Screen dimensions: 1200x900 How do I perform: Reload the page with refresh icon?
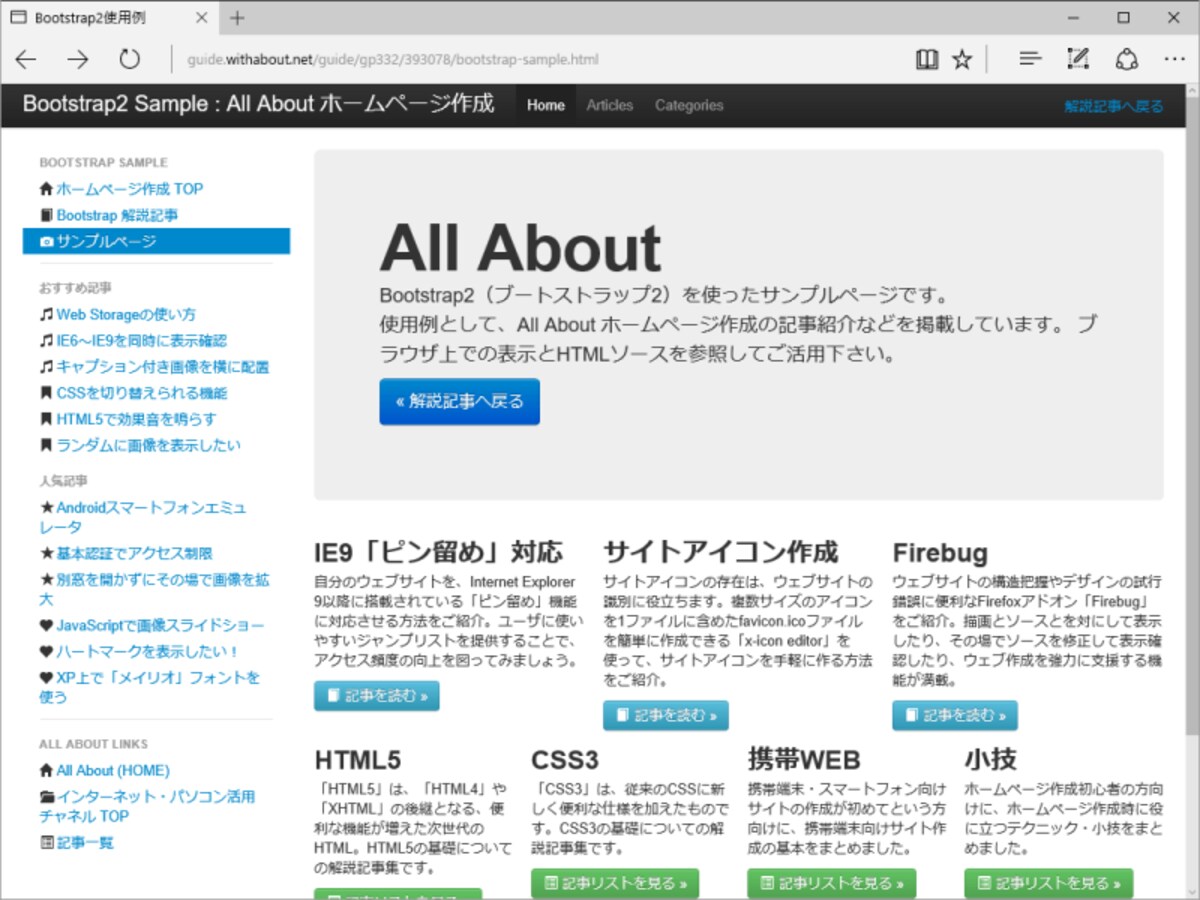tap(130, 60)
